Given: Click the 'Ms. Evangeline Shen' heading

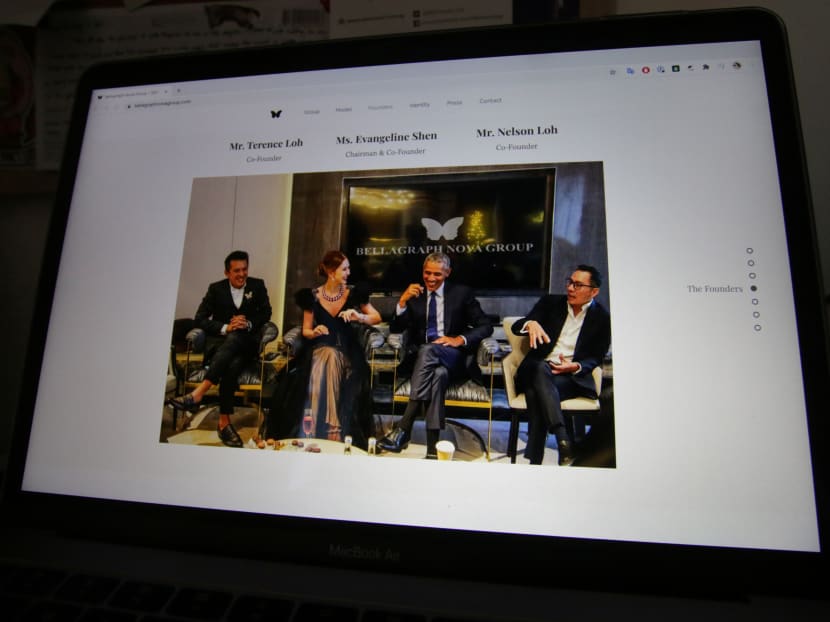Looking at the screenshot, I should 386,138.
